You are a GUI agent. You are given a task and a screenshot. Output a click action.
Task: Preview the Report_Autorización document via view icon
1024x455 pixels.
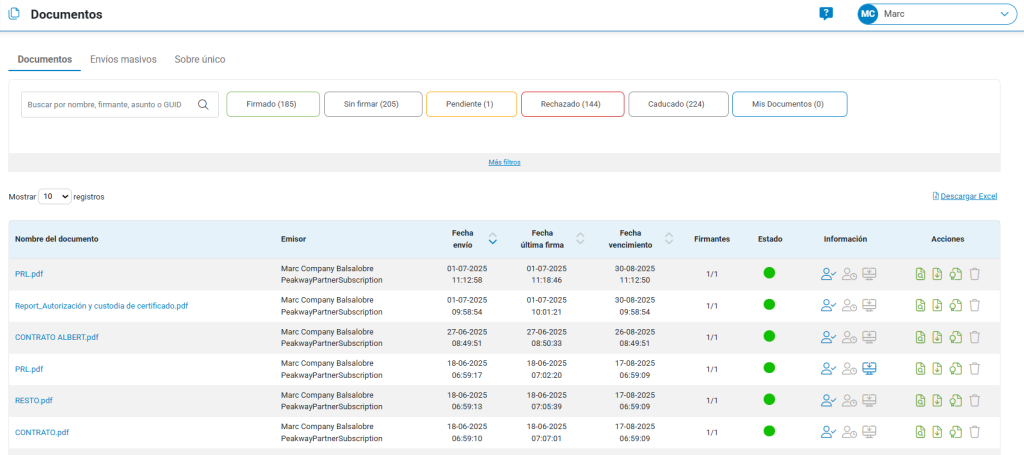pos(921,306)
